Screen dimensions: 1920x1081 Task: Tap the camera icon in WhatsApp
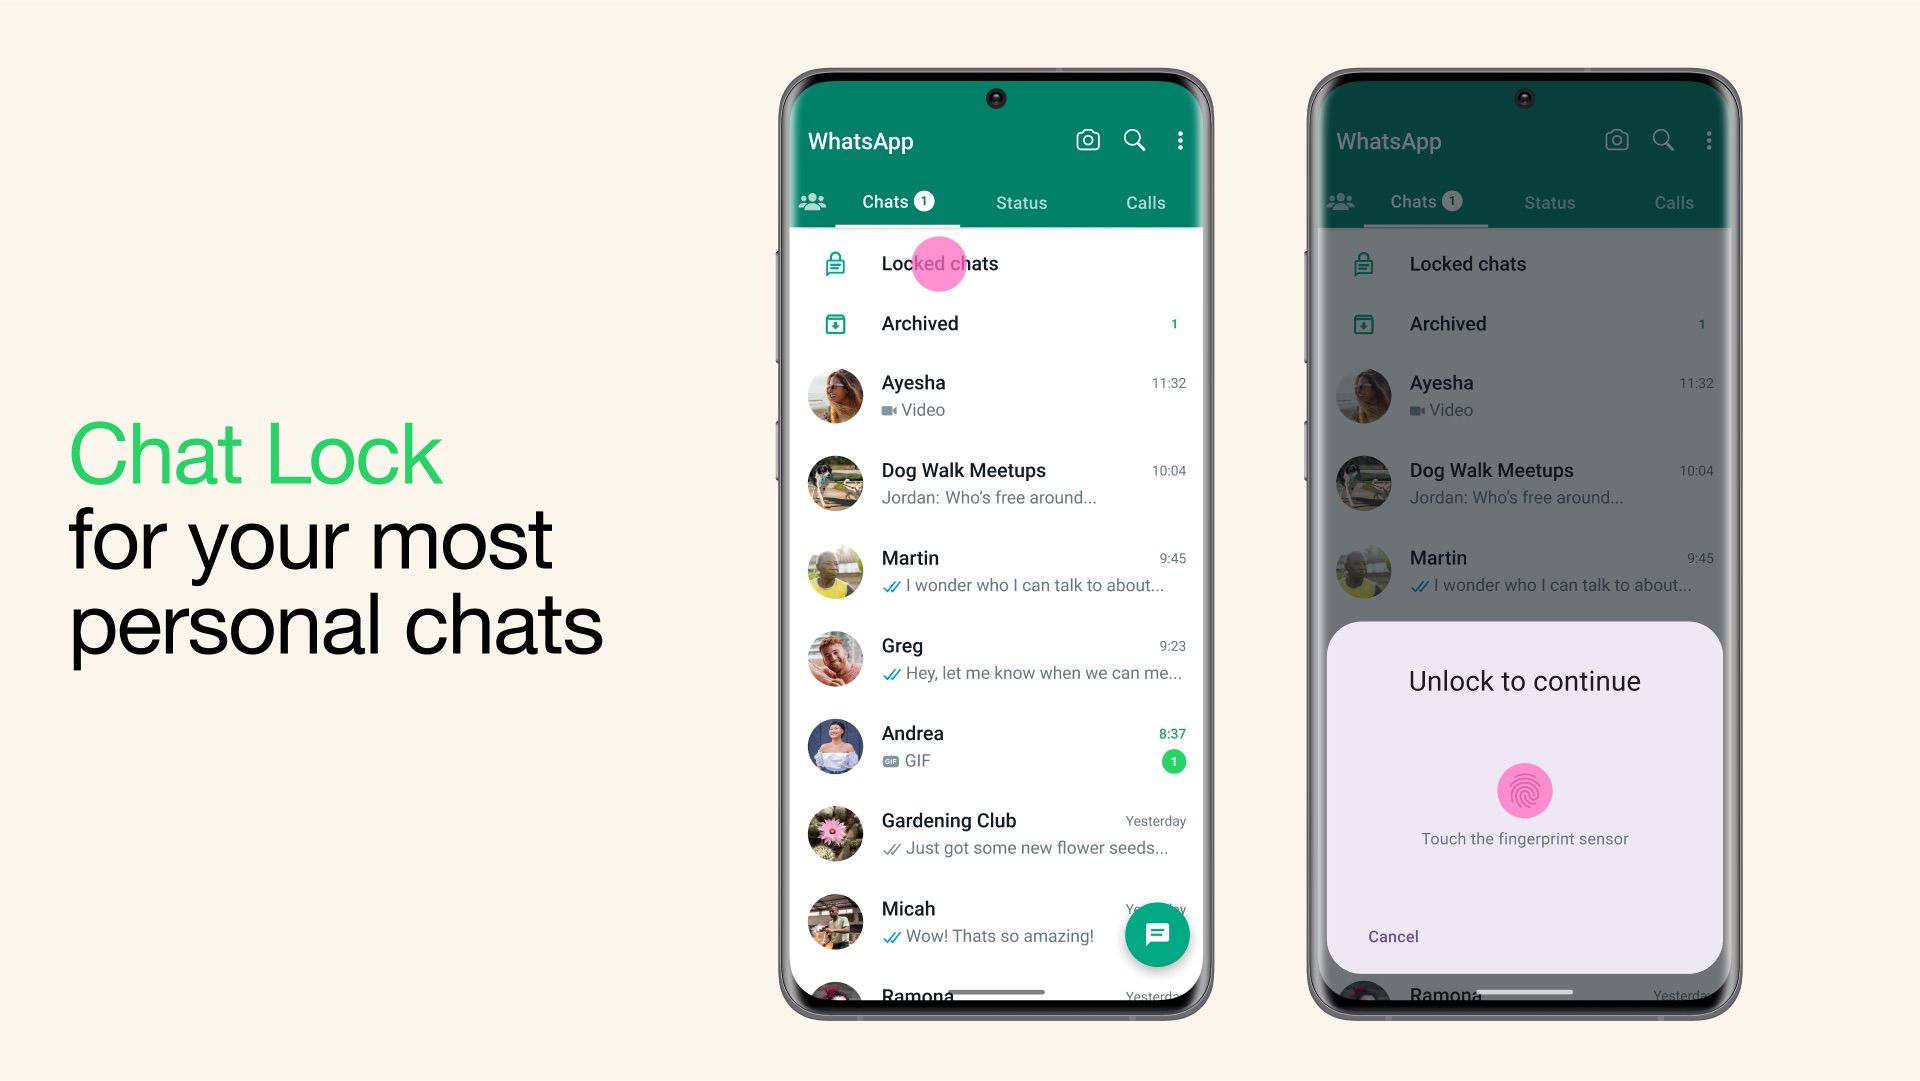(1087, 140)
